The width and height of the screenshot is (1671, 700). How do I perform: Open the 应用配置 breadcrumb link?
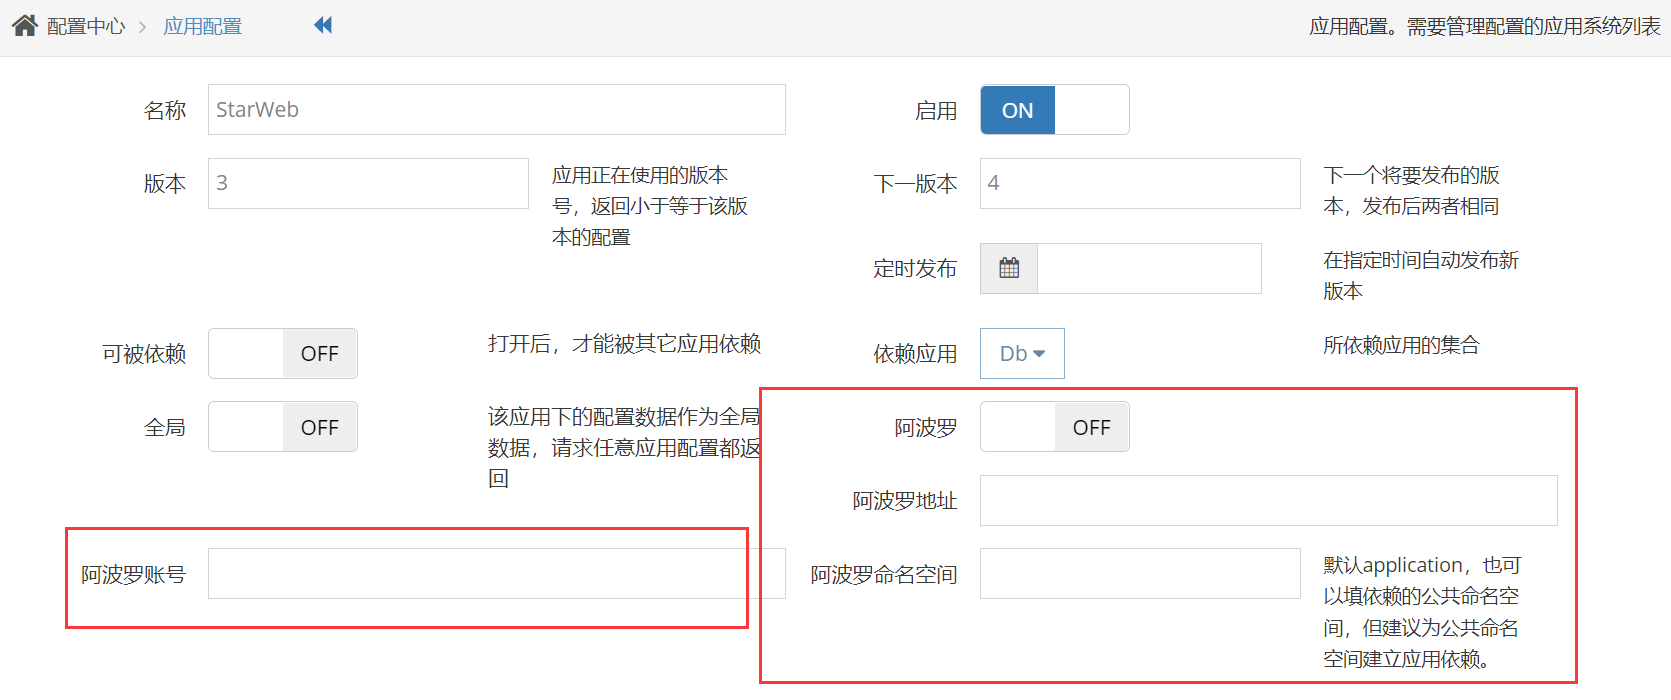tap(203, 26)
